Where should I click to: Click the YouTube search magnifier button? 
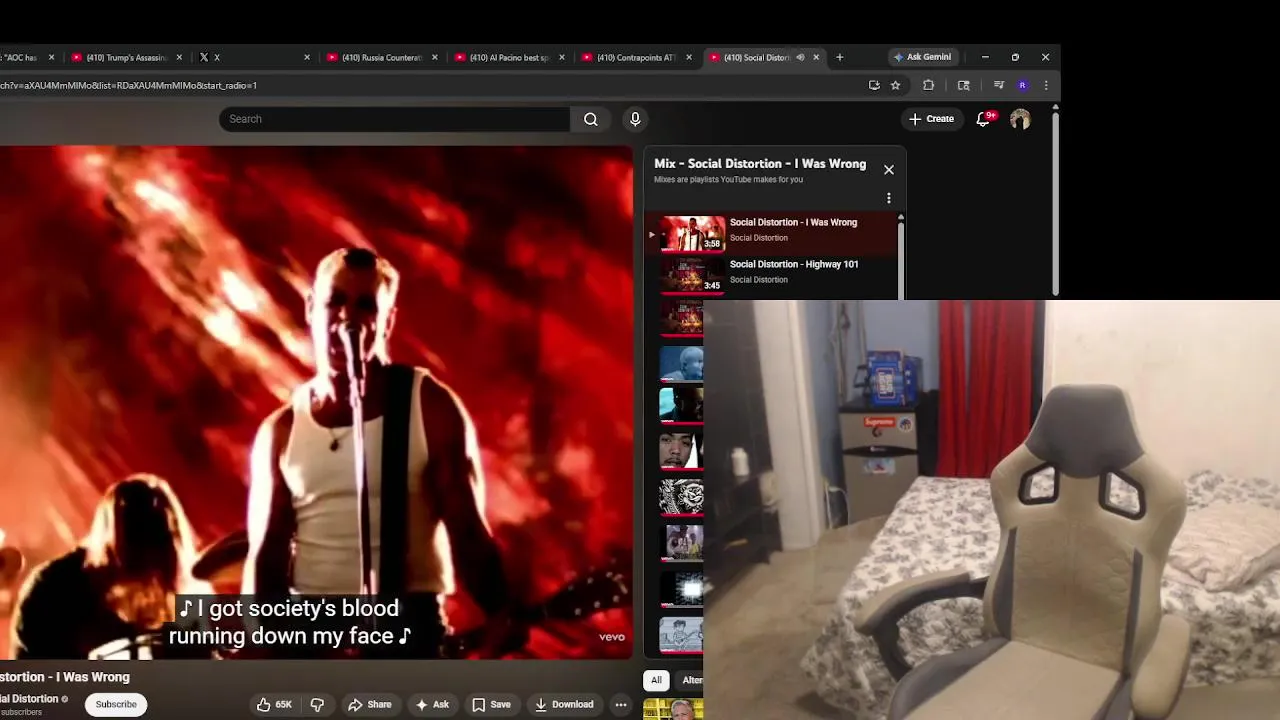591,119
